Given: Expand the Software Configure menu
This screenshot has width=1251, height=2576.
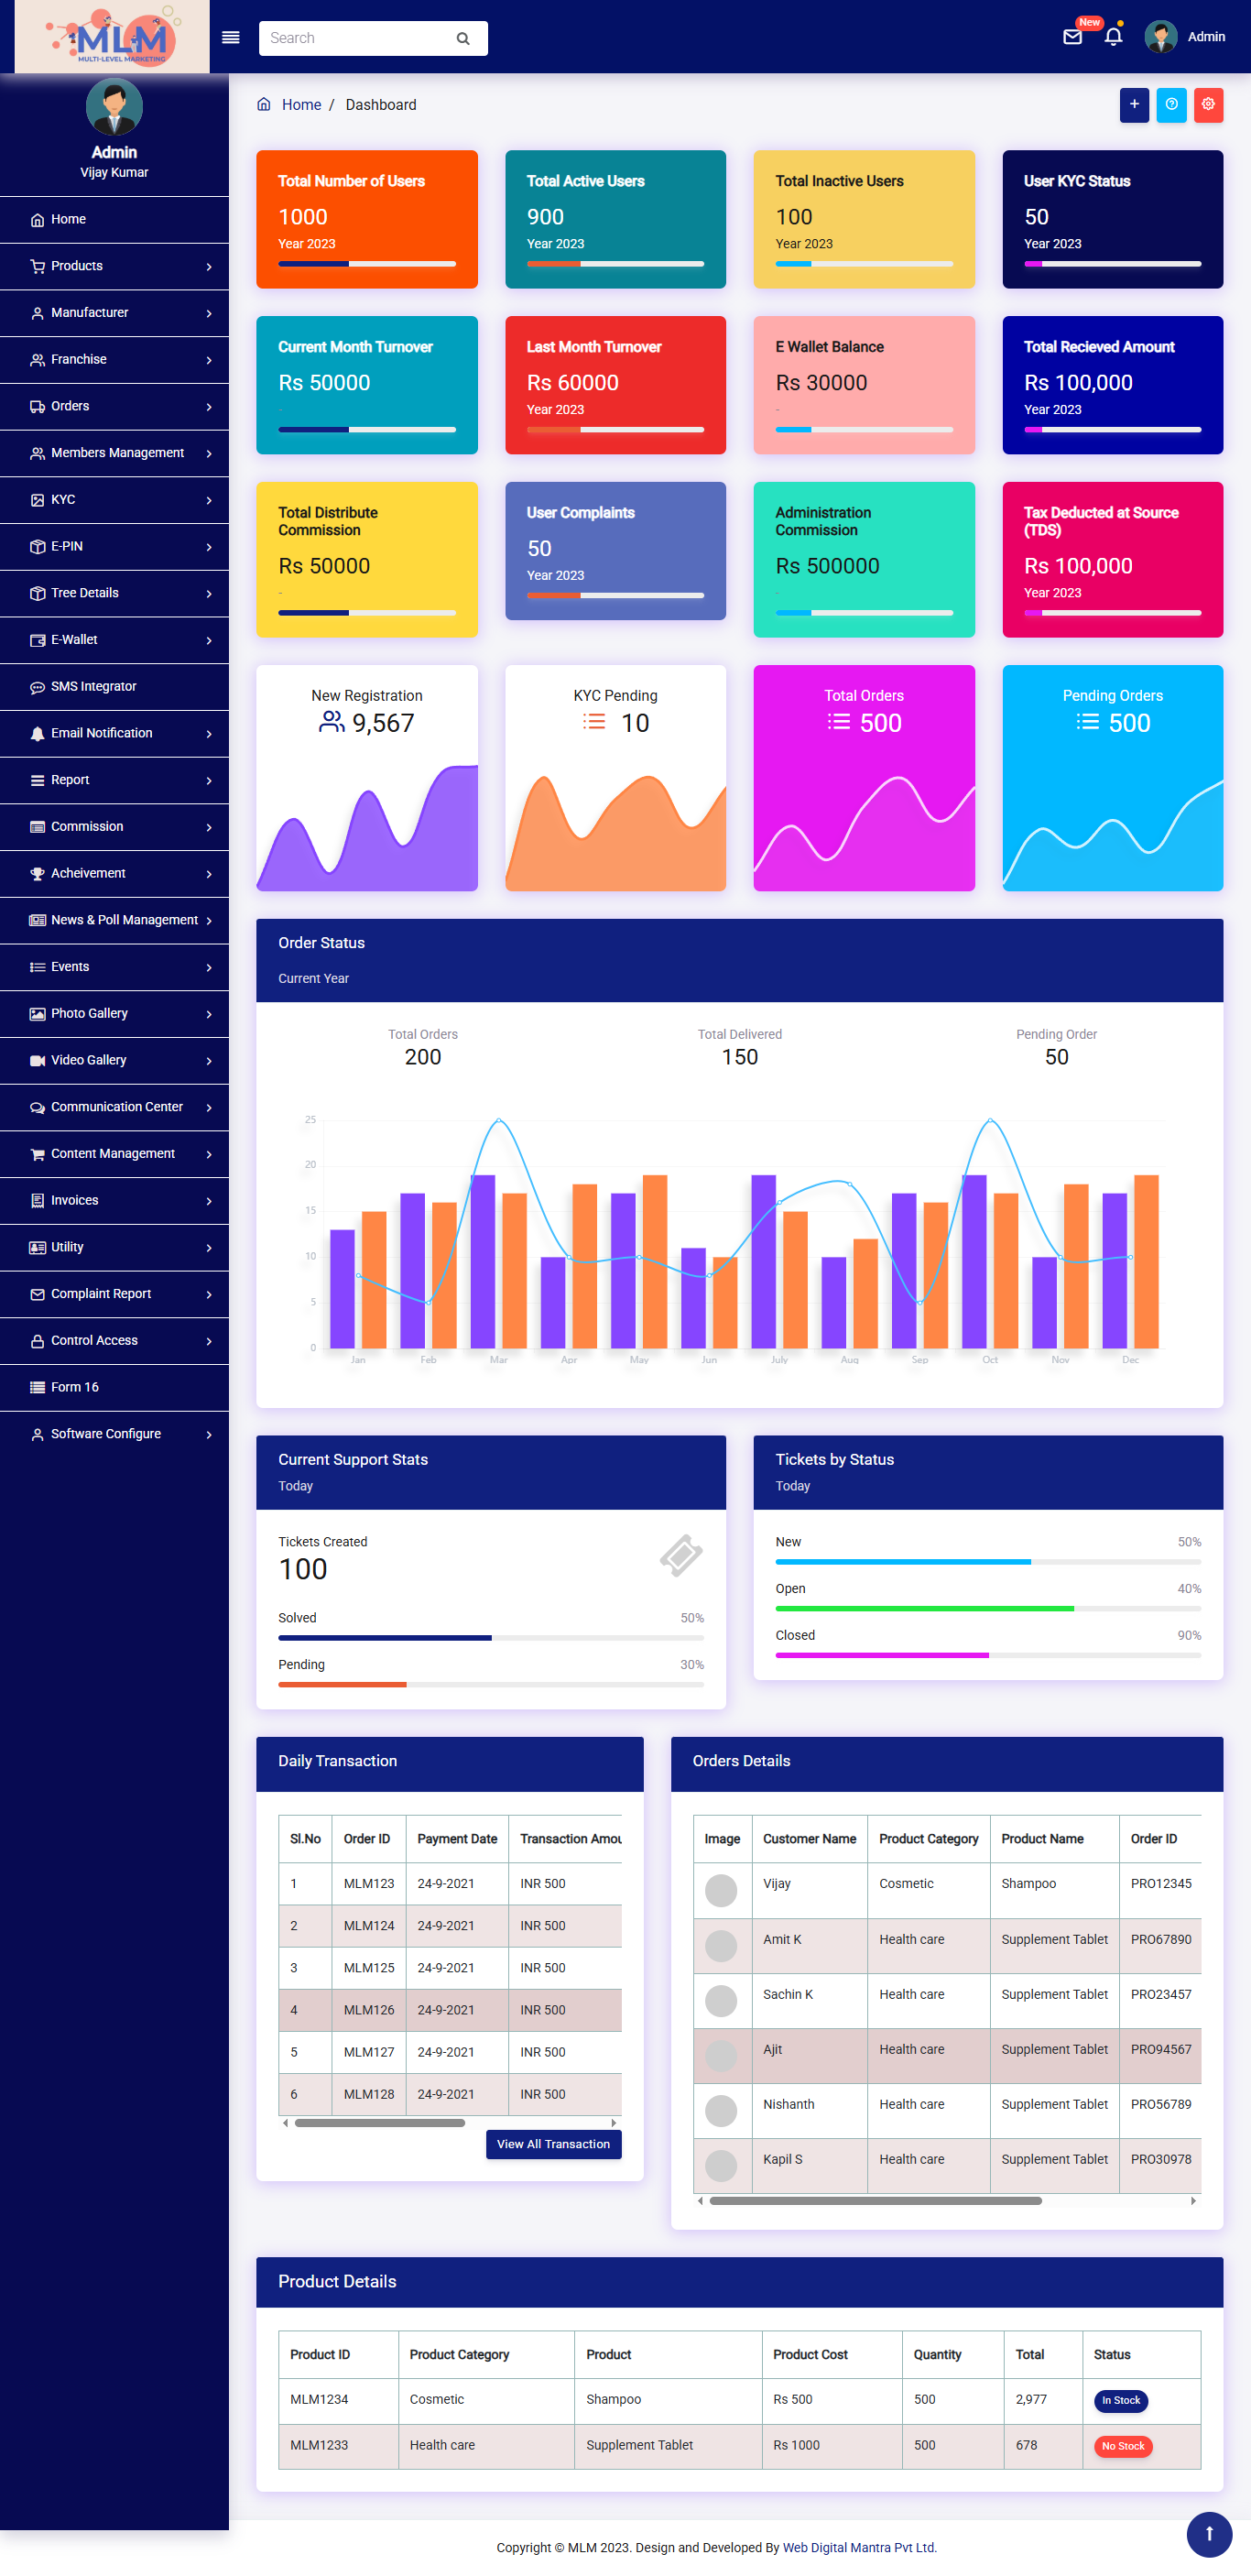Looking at the screenshot, I should 114,1434.
